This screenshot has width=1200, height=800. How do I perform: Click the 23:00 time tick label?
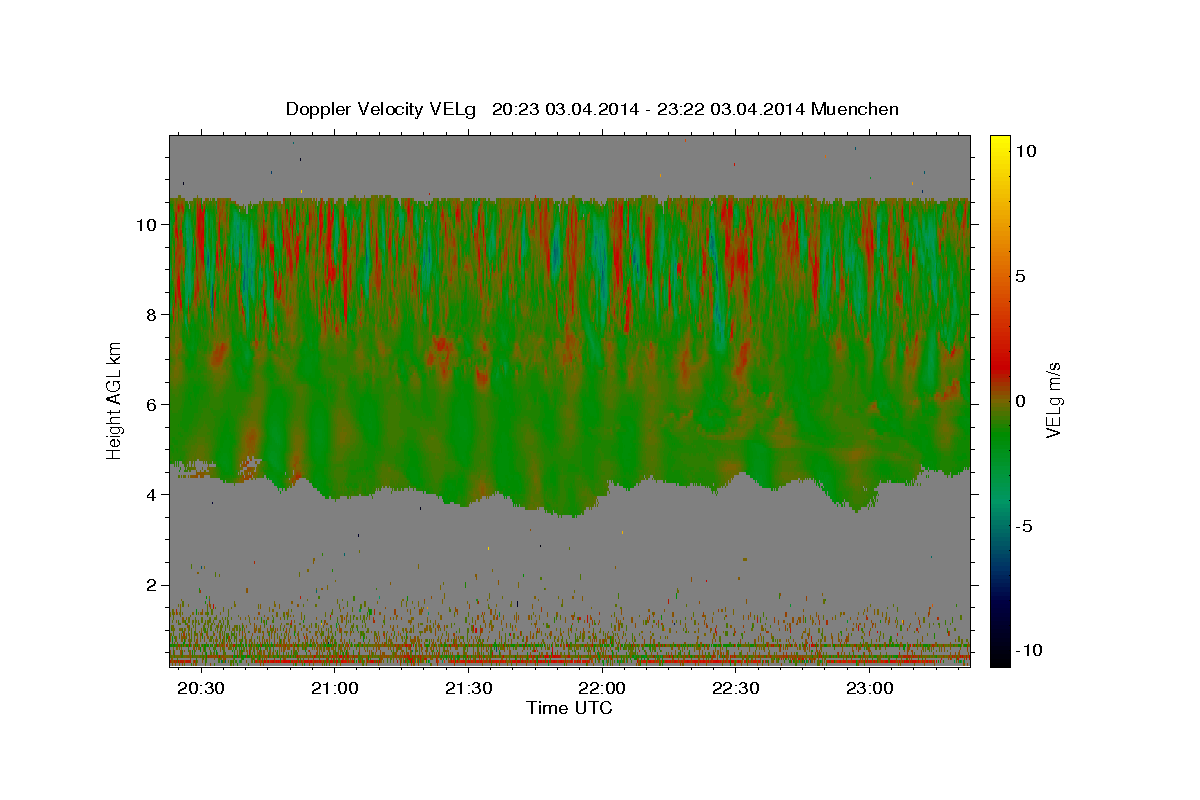click(870, 689)
